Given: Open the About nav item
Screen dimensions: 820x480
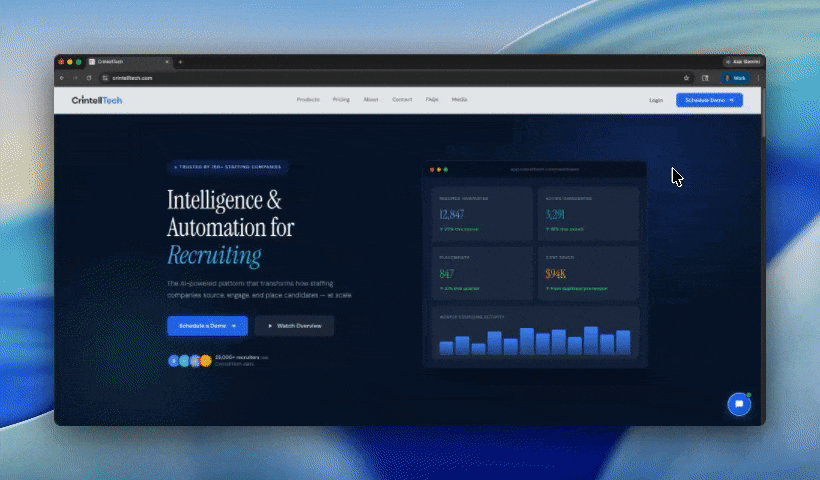Looking at the screenshot, I should [x=371, y=99].
